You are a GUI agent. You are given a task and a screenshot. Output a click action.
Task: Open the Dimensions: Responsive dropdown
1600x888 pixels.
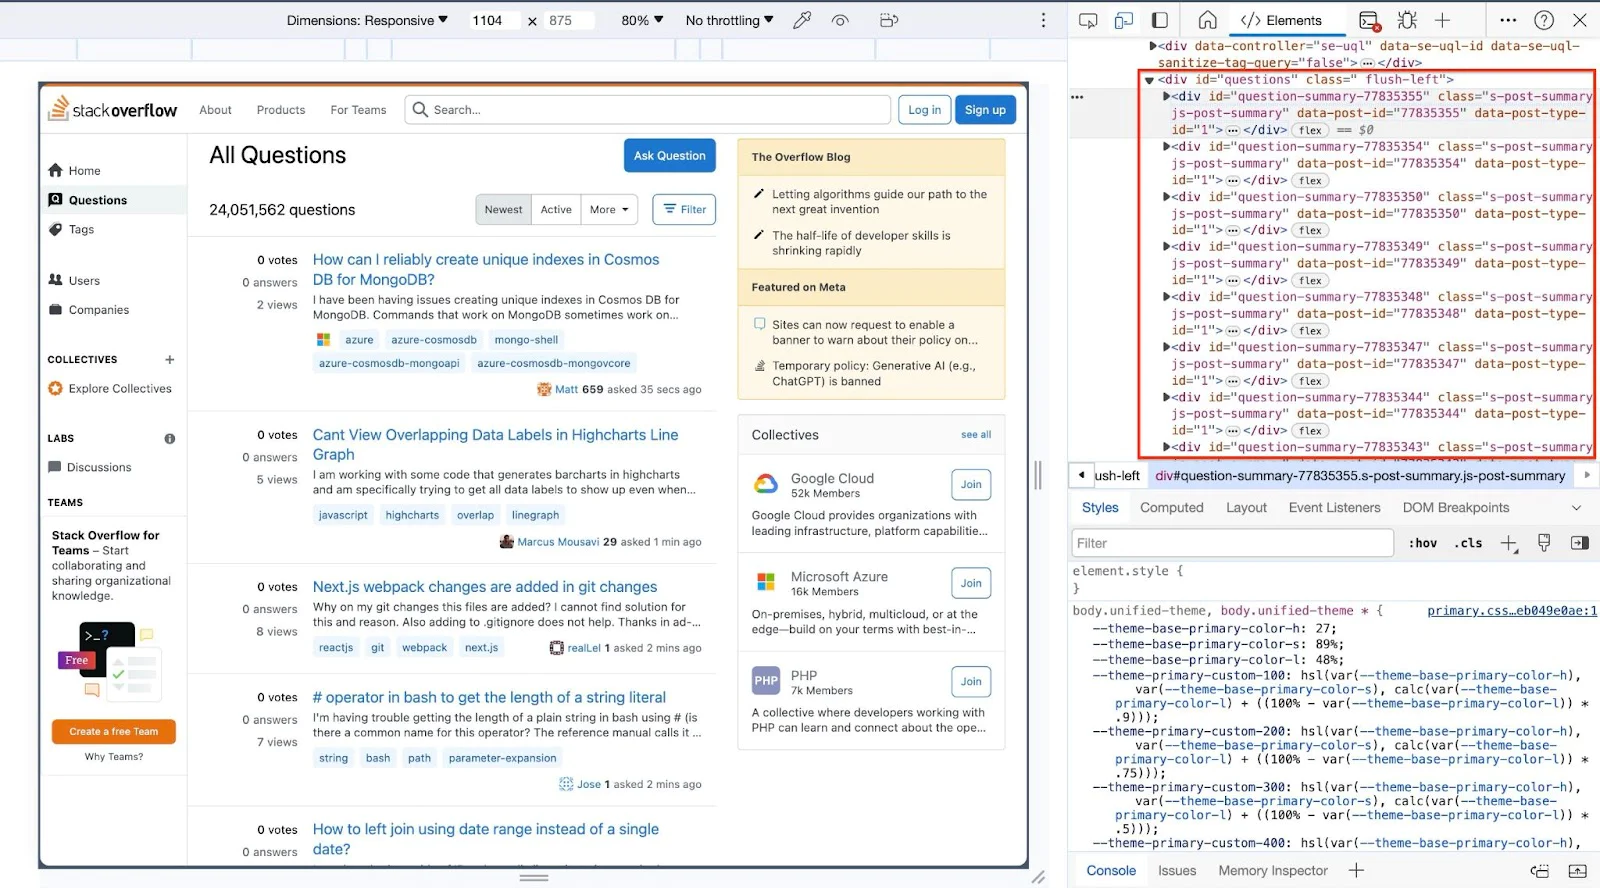tap(367, 20)
